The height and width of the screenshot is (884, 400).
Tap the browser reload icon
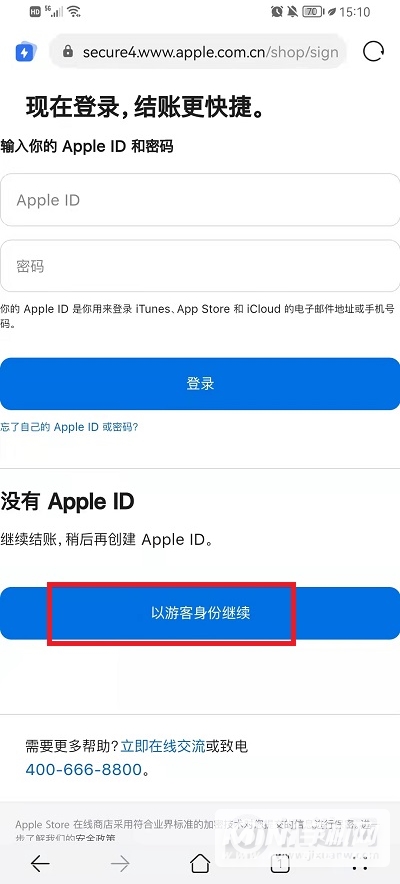373,52
